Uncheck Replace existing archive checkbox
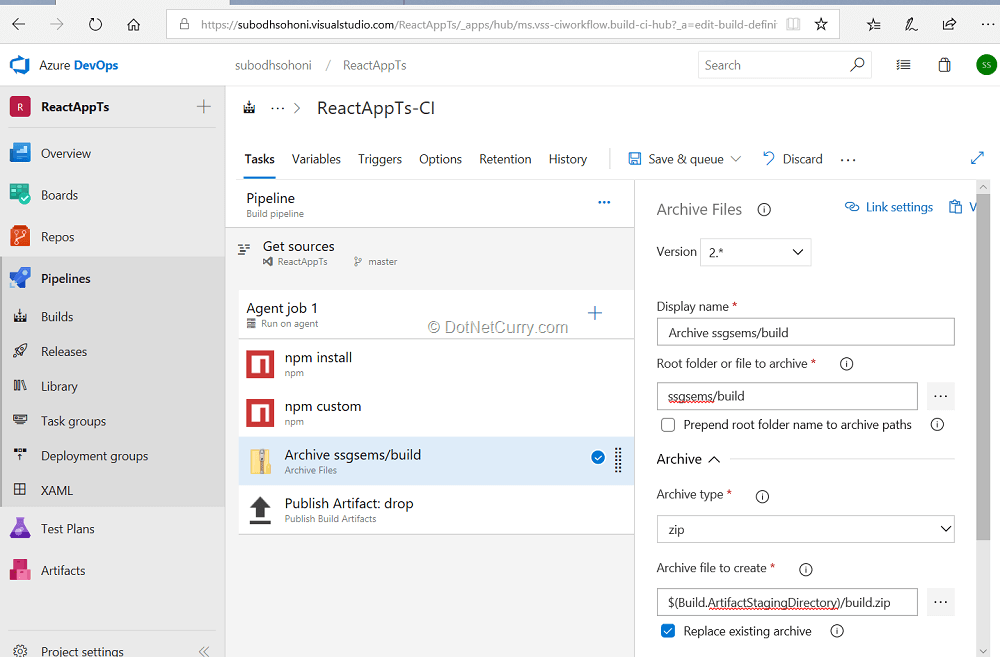 click(x=668, y=631)
